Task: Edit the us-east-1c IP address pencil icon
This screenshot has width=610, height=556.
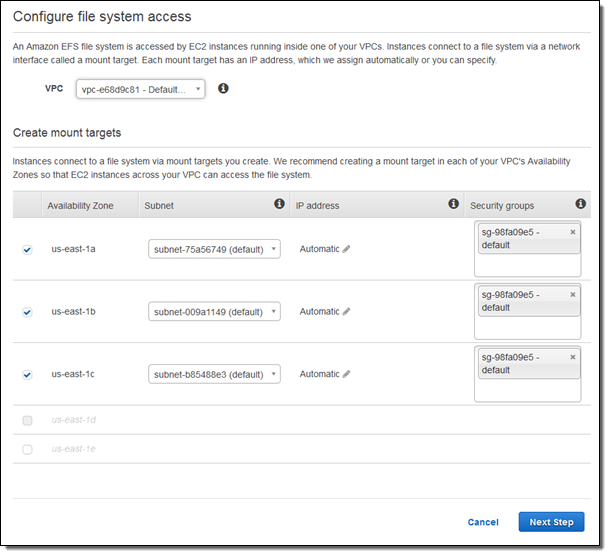Action: click(x=347, y=374)
